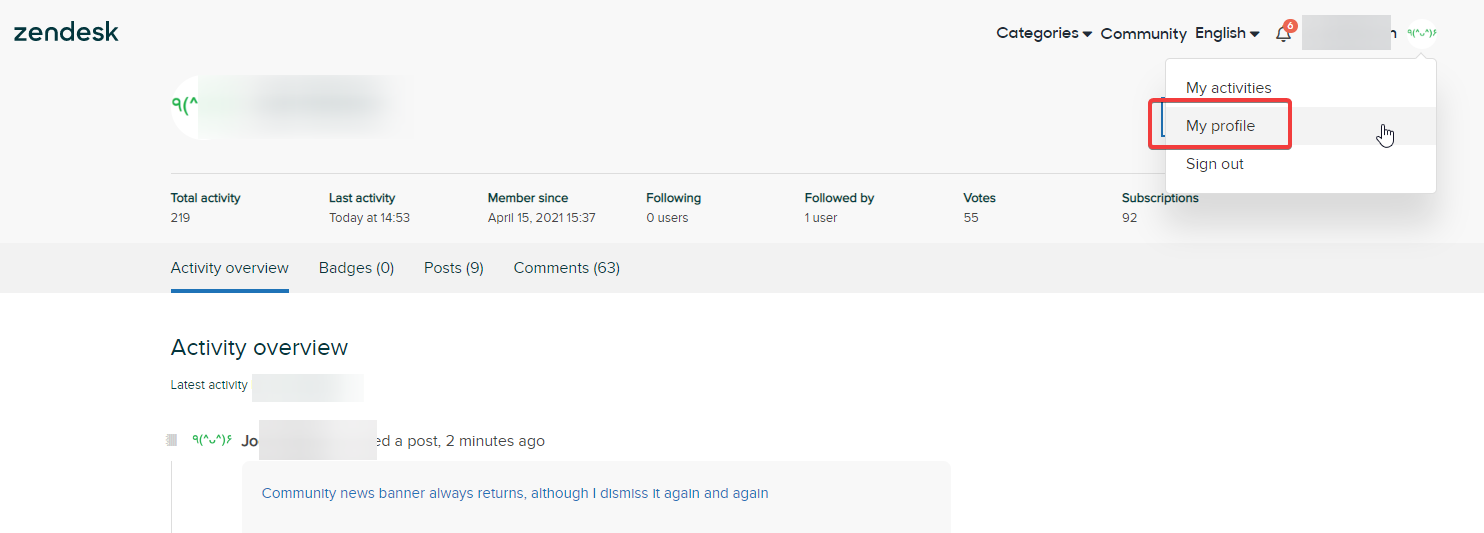This screenshot has width=1484, height=533.
Task: Go to the Community page
Action: pyautogui.click(x=1143, y=33)
